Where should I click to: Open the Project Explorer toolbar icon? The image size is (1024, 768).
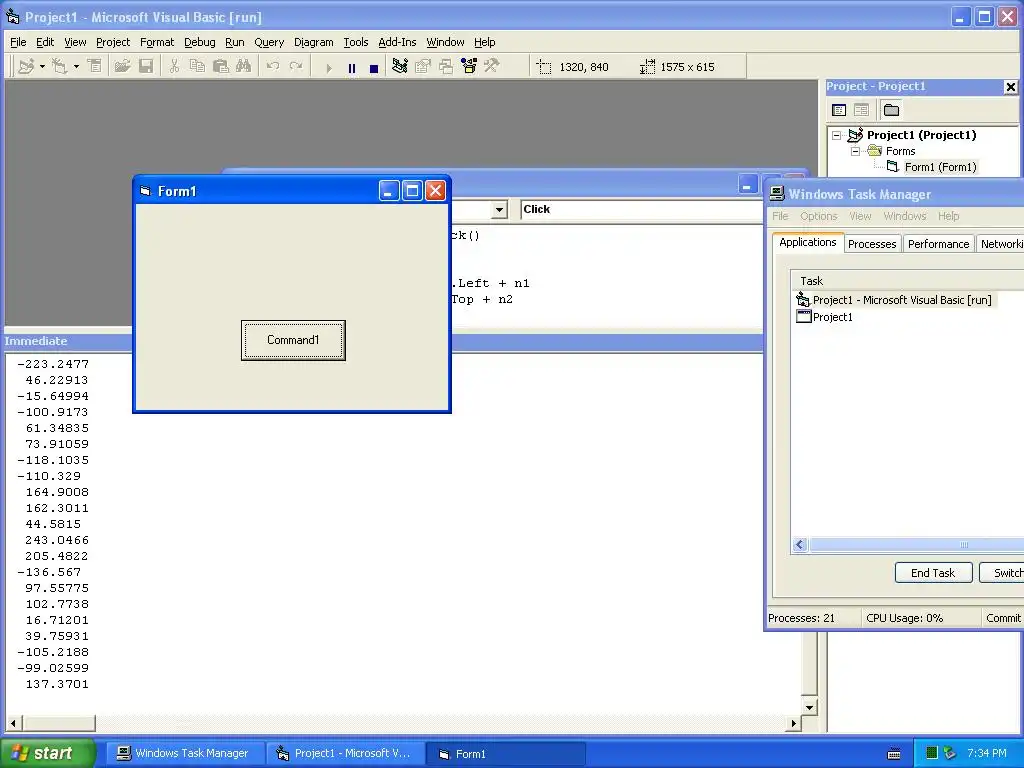click(x=400, y=67)
